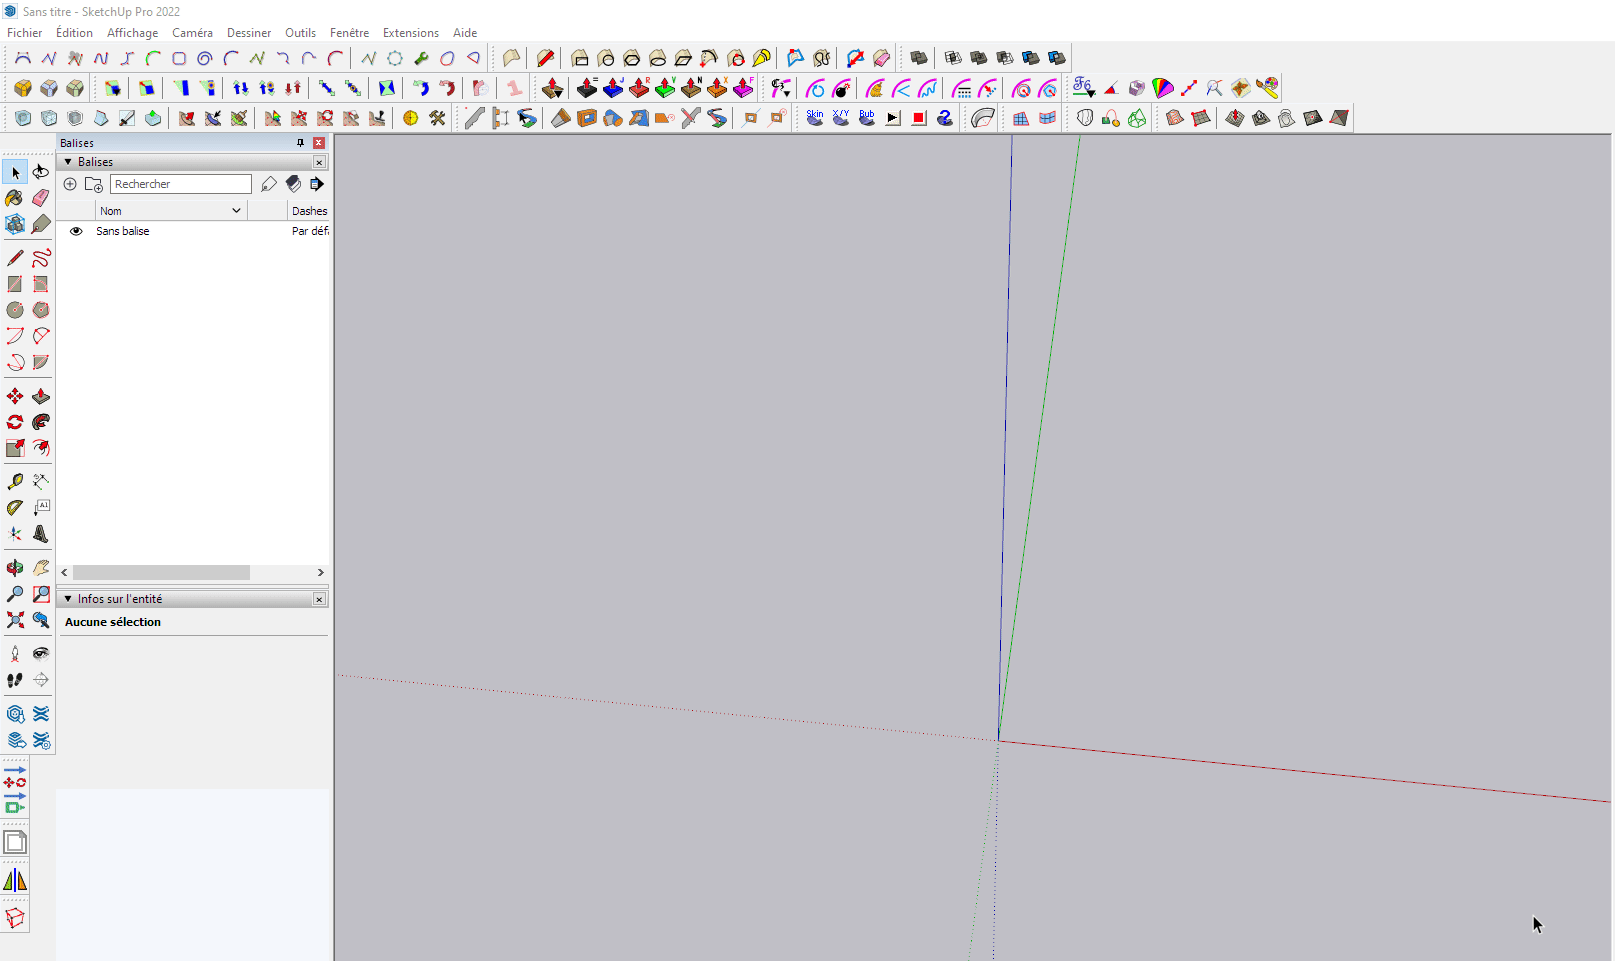Activate the Push/Pull tool
The image size is (1615, 961).
point(41,396)
